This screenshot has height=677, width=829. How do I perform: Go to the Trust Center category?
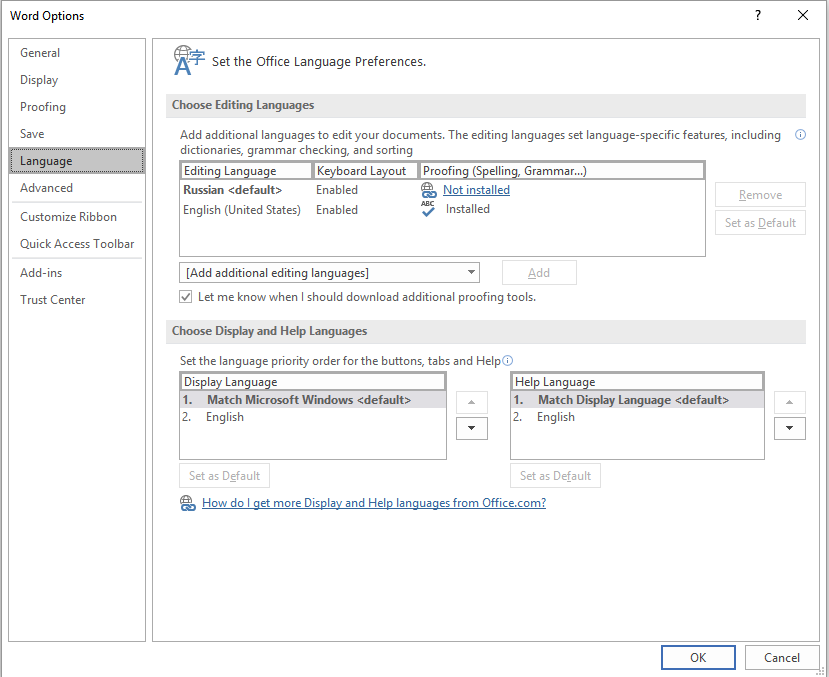pos(77,300)
